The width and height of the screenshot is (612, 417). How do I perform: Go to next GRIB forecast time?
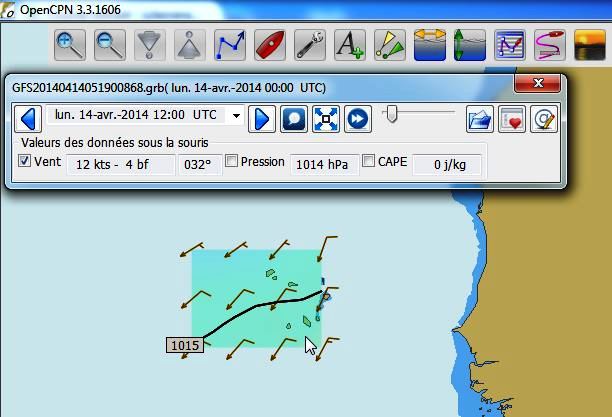(x=262, y=119)
